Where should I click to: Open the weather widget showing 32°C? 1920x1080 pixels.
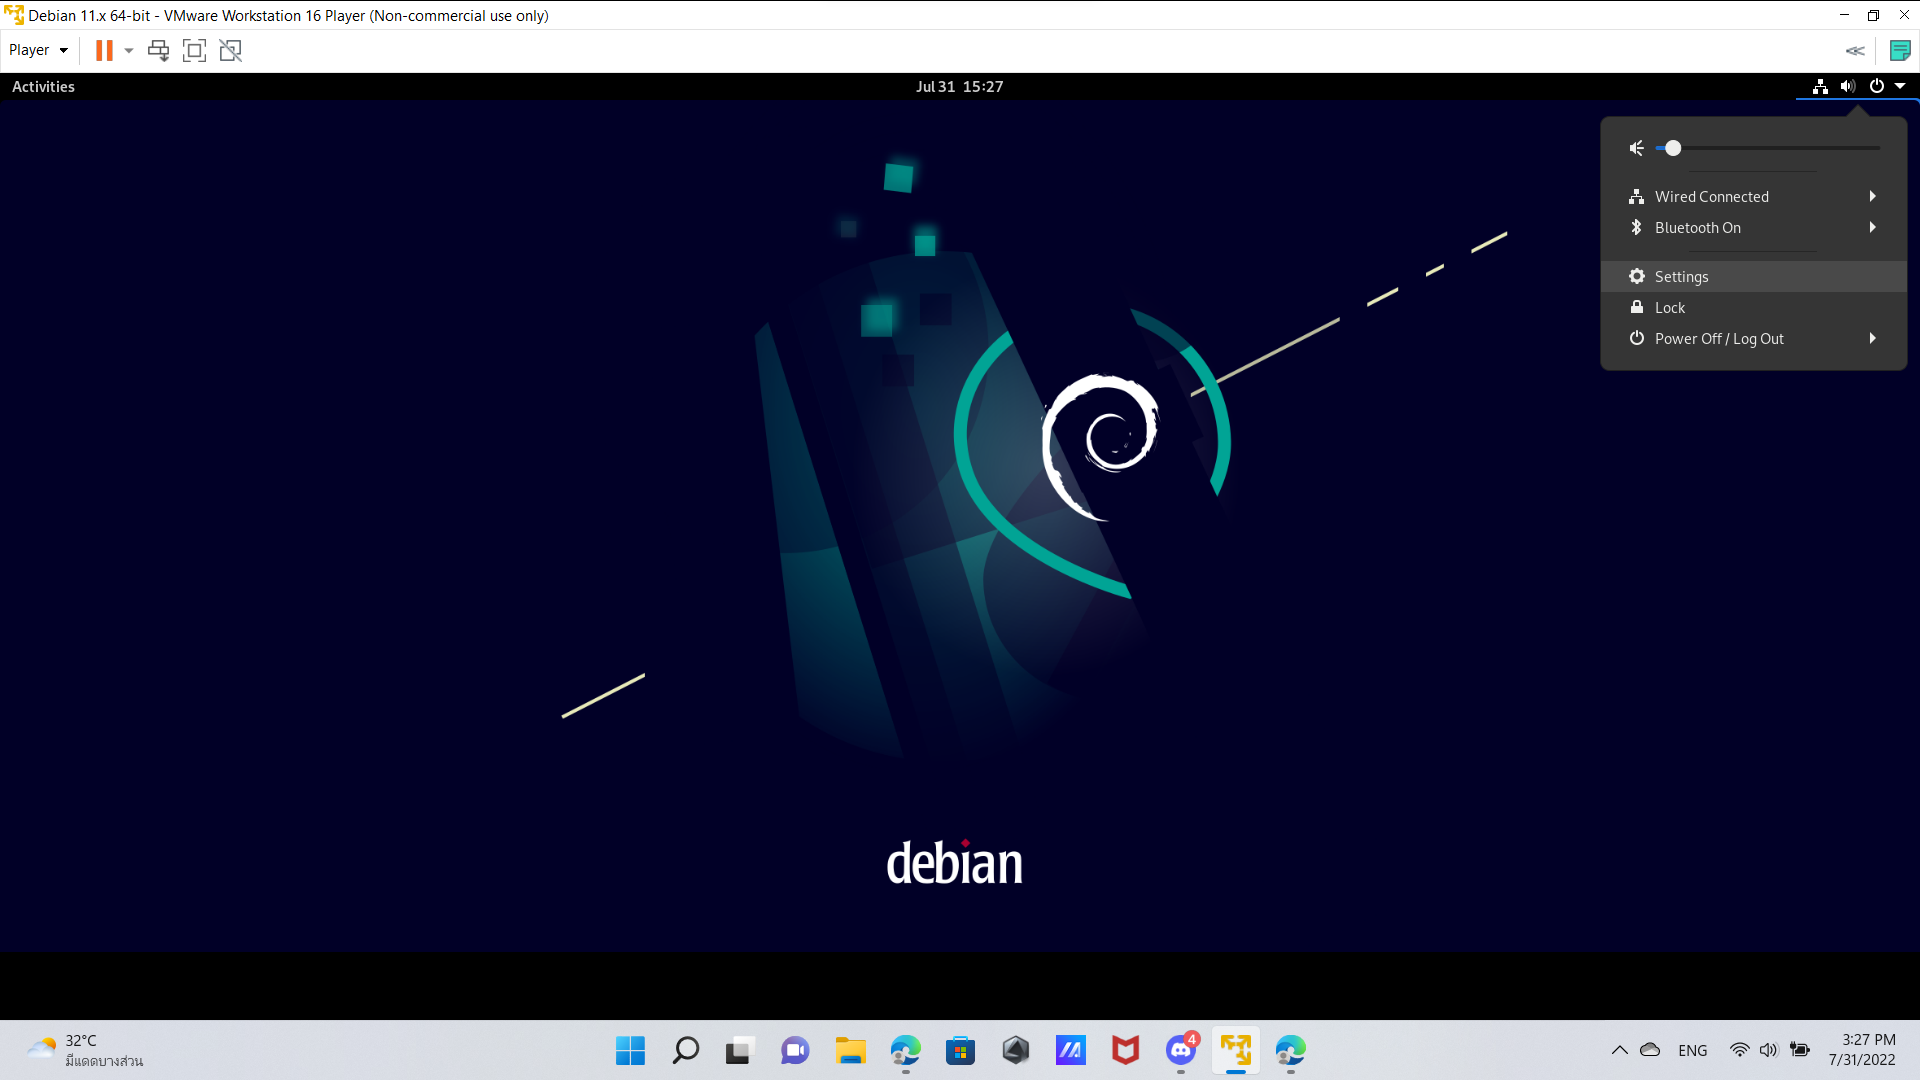click(x=85, y=1051)
